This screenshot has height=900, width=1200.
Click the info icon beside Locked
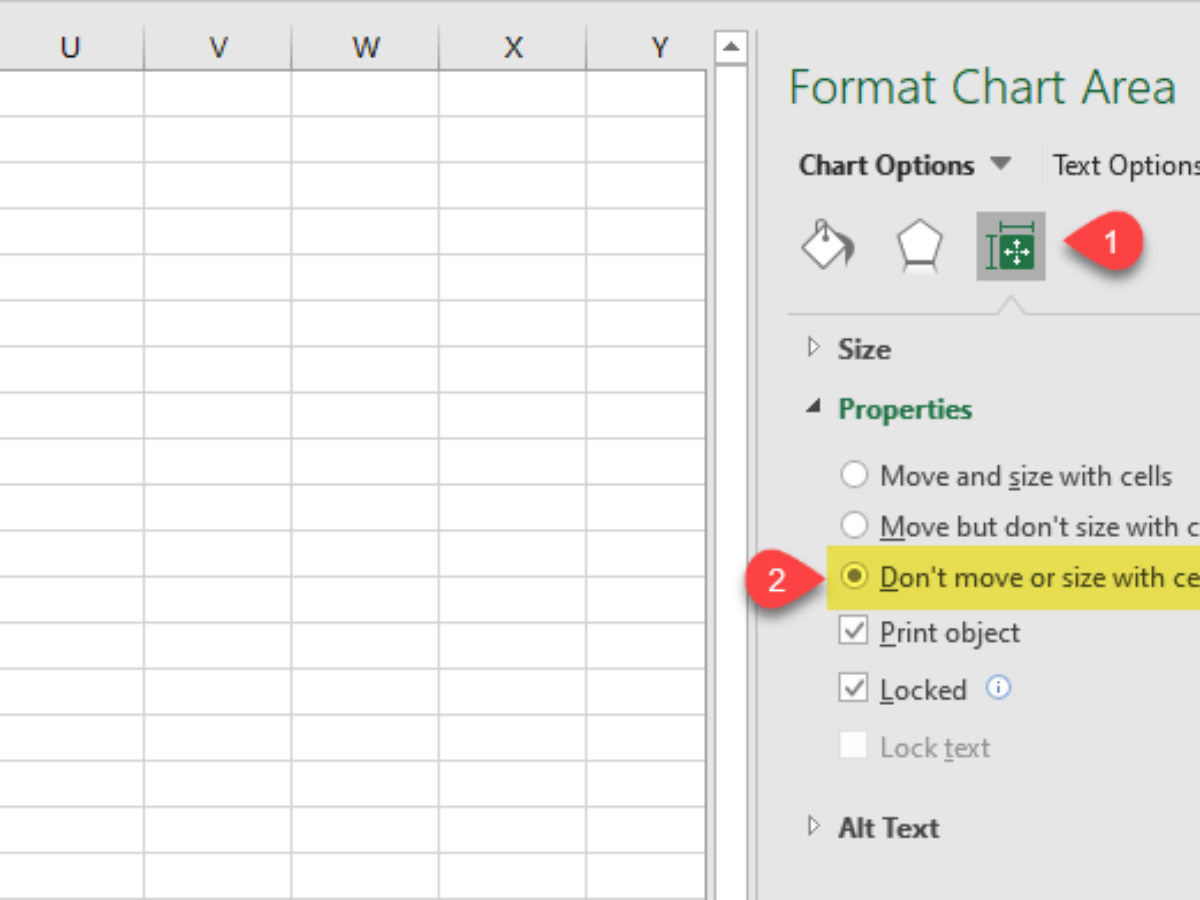(x=998, y=688)
